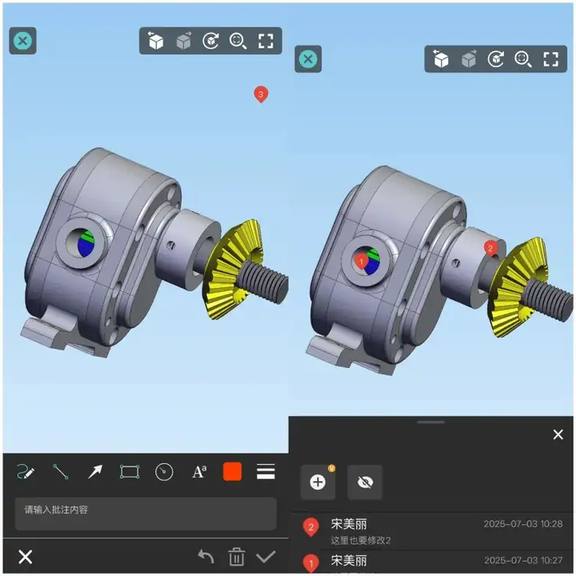Image resolution: width=576 pixels, height=576 pixels.
Task: Select red marker 3 in left viewport
Action: 261,94
